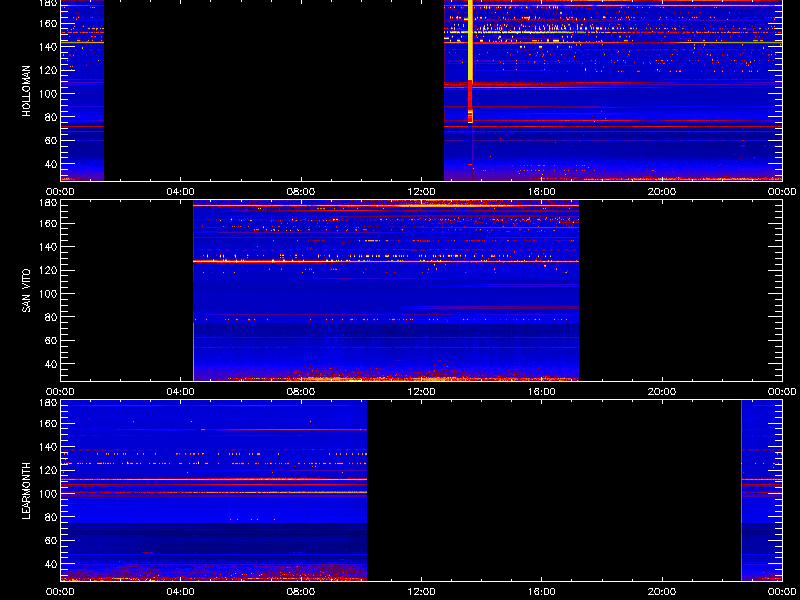
Task: Select the 16:00 time label under Holloman panel
Action: [x=541, y=192]
